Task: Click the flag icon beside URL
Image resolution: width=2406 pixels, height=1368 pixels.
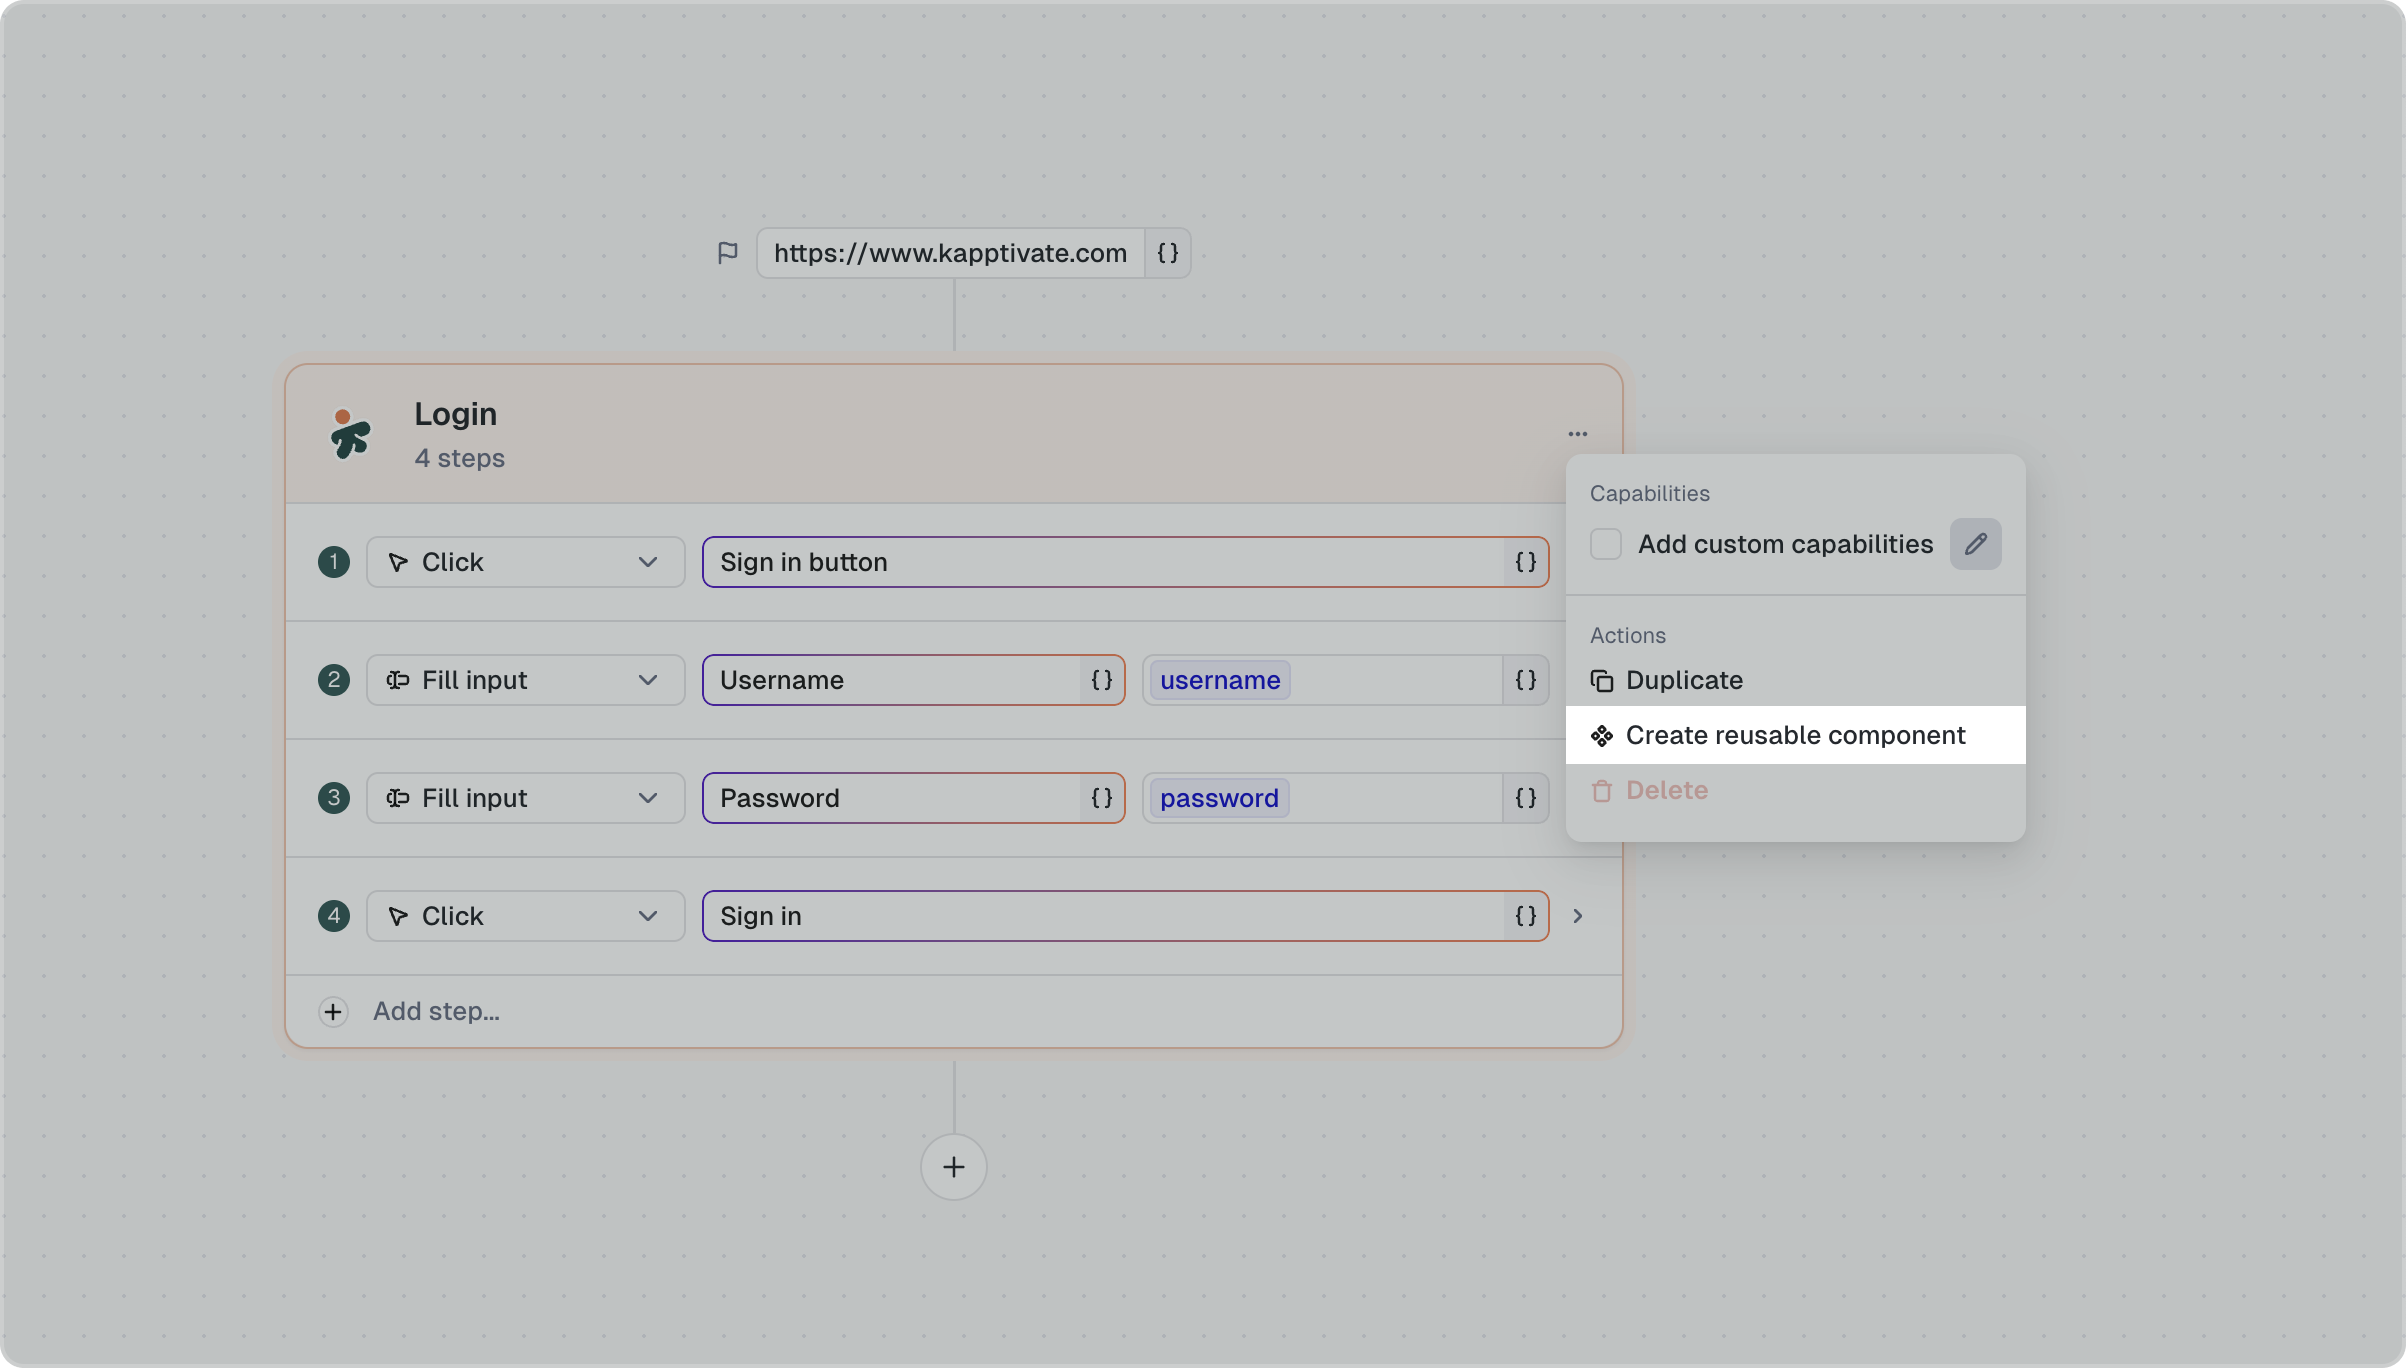Action: pos(727,253)
